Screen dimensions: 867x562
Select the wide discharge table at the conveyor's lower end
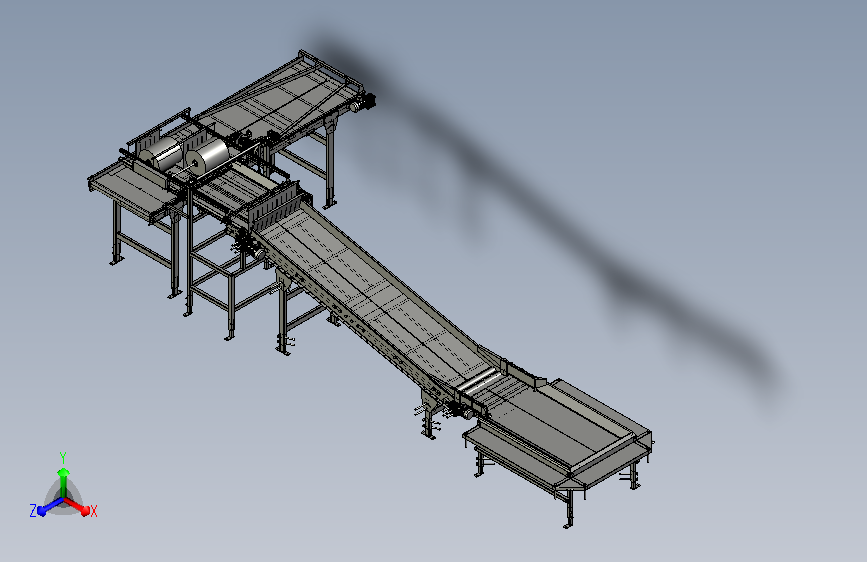tap(558, 434)
